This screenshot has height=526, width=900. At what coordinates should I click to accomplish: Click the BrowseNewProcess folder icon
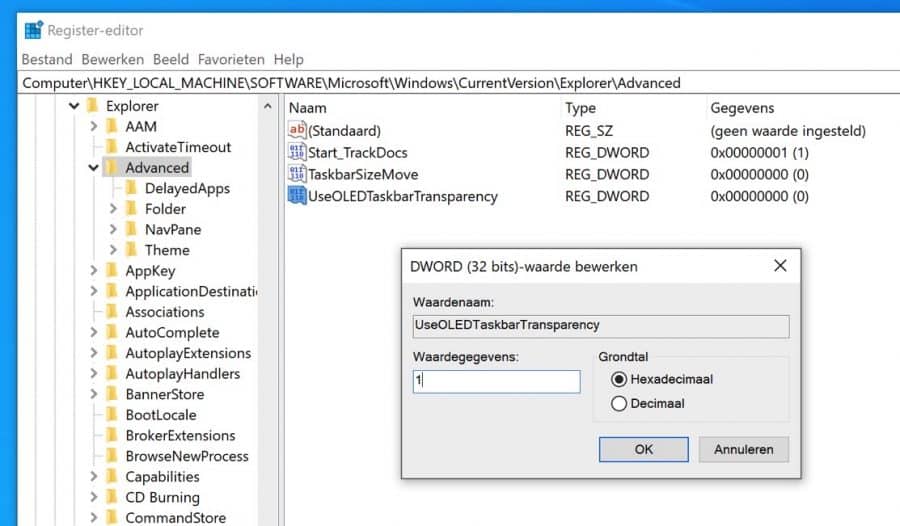(x=112, y=456)
